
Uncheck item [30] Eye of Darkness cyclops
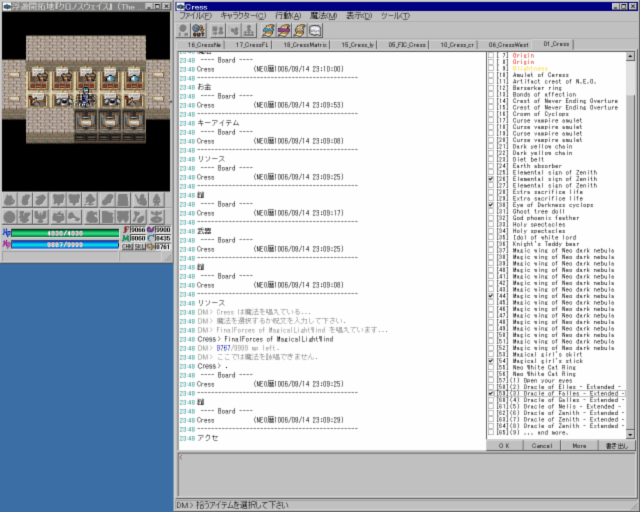coord(491,205)
